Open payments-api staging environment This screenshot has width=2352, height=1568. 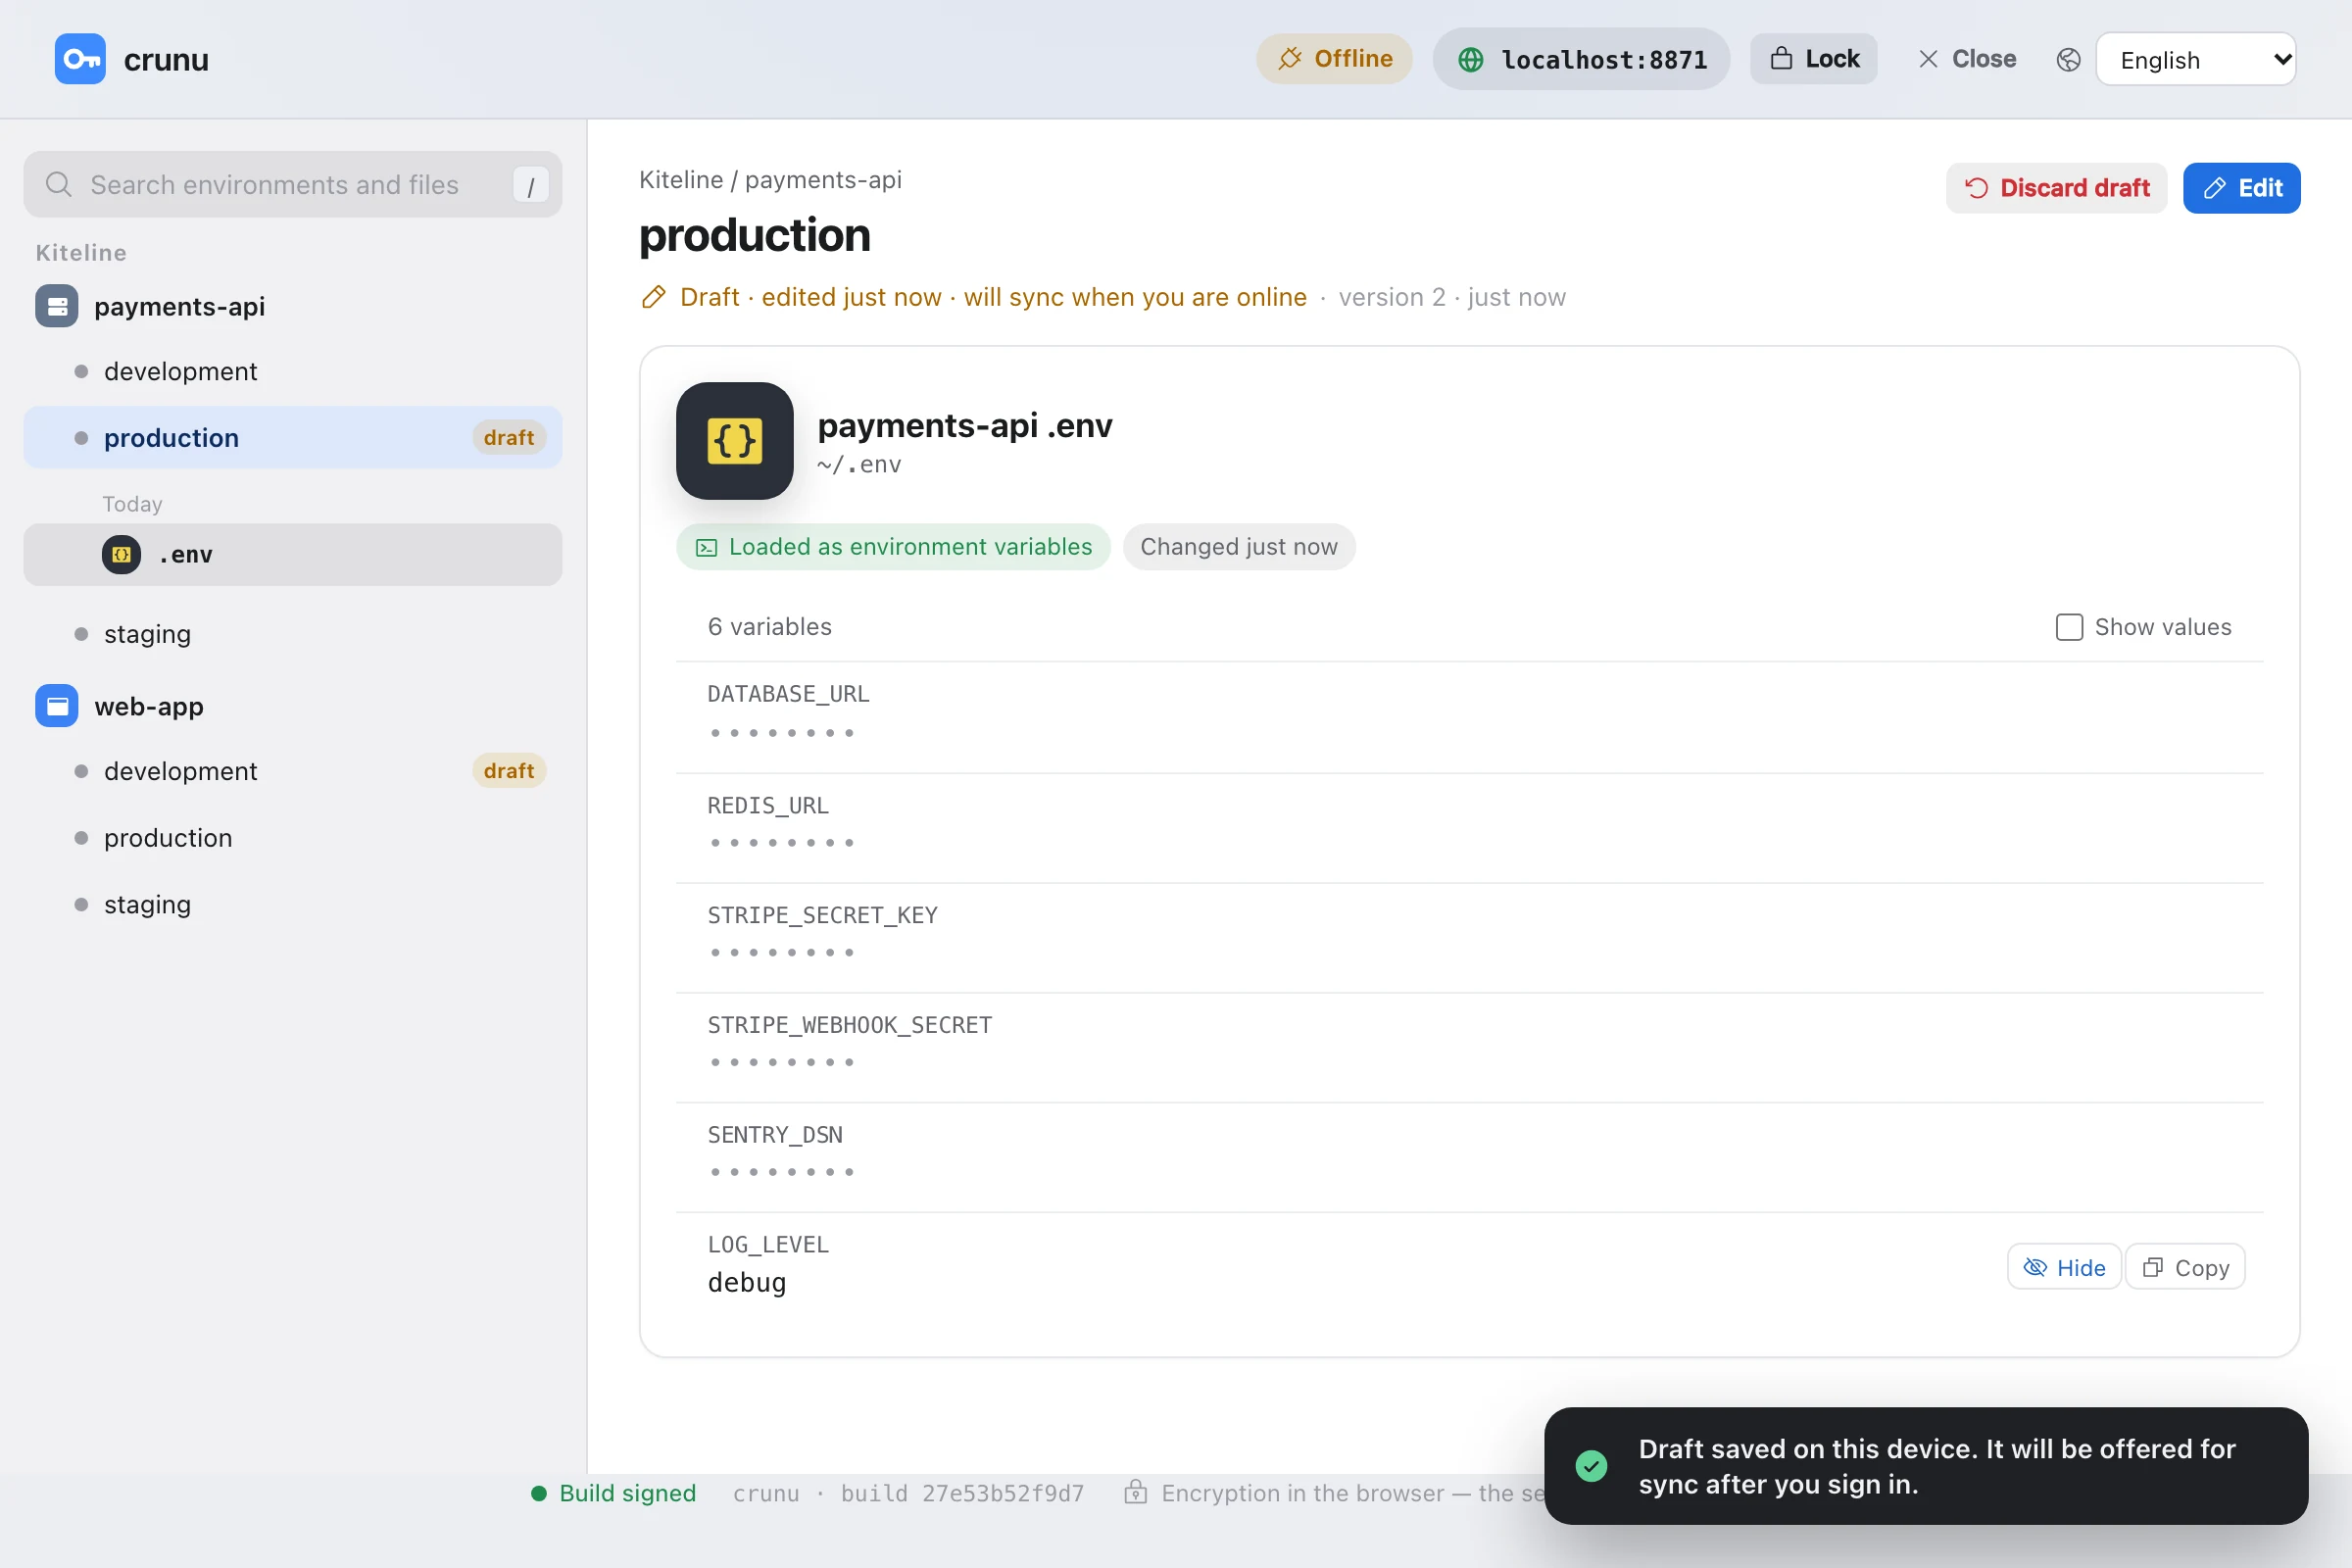coord(293,634)
